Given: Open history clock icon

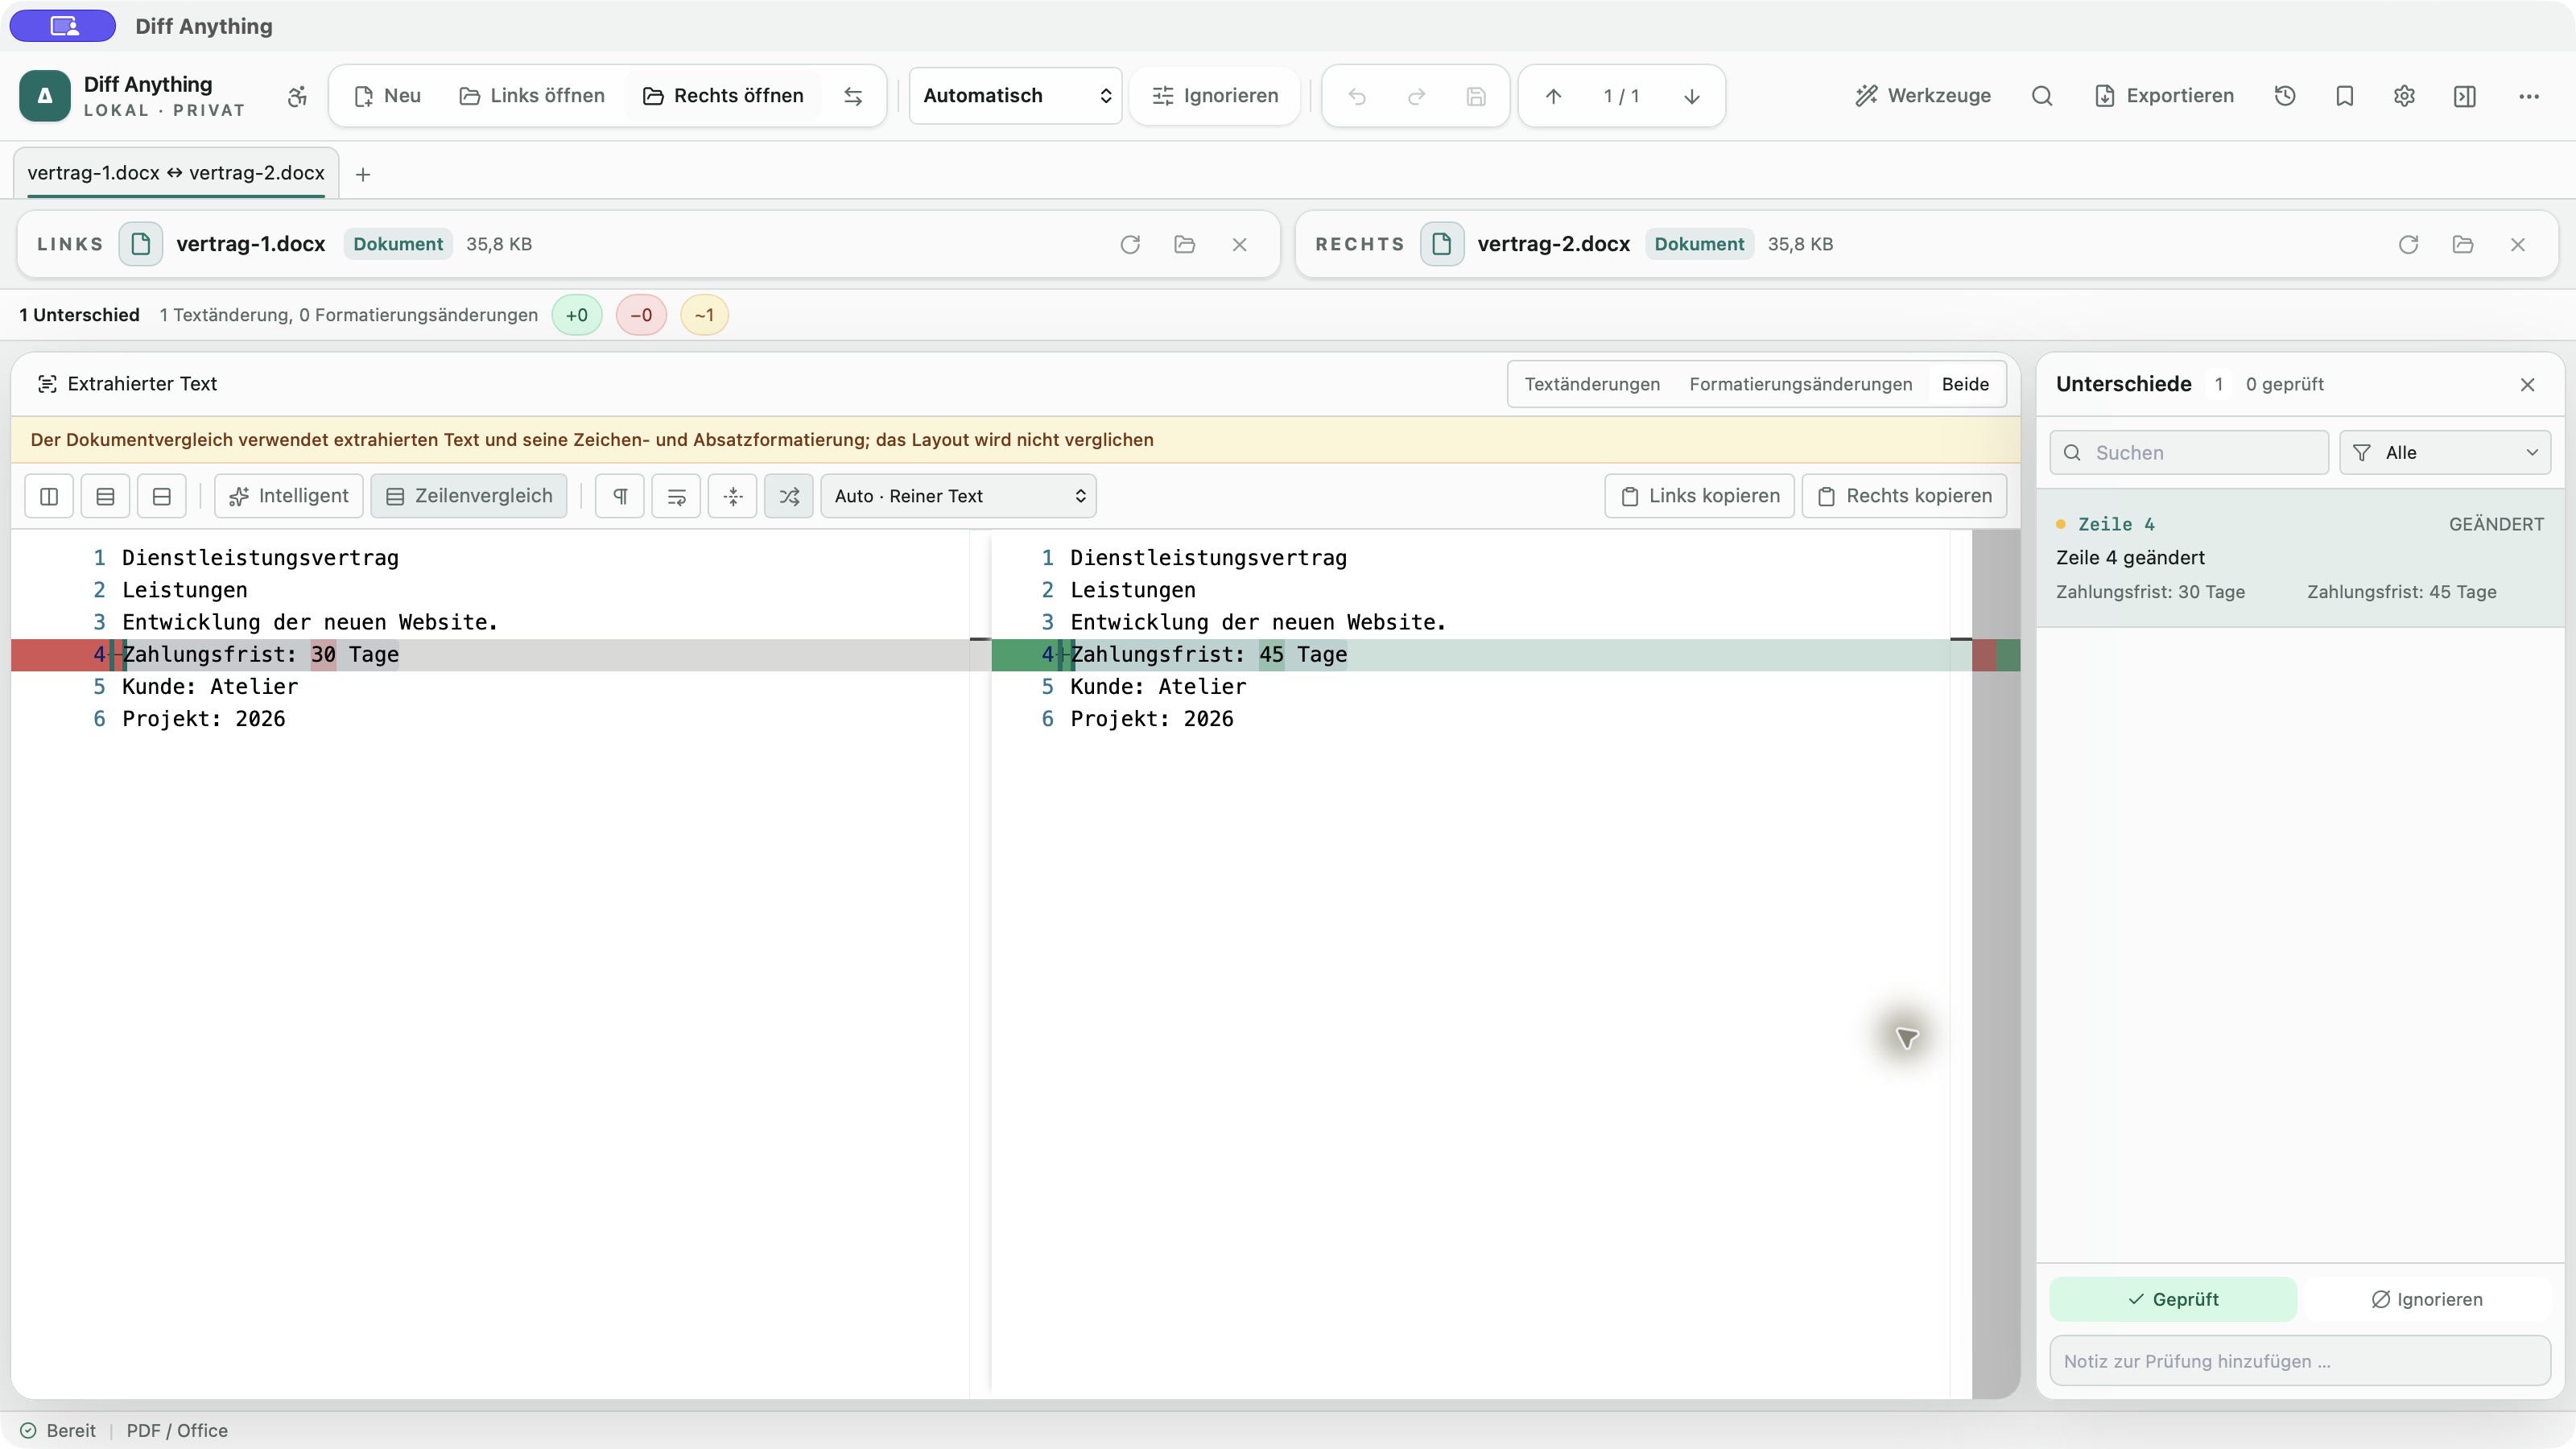Looking at the screenshot, I should tap(2285, 96).
